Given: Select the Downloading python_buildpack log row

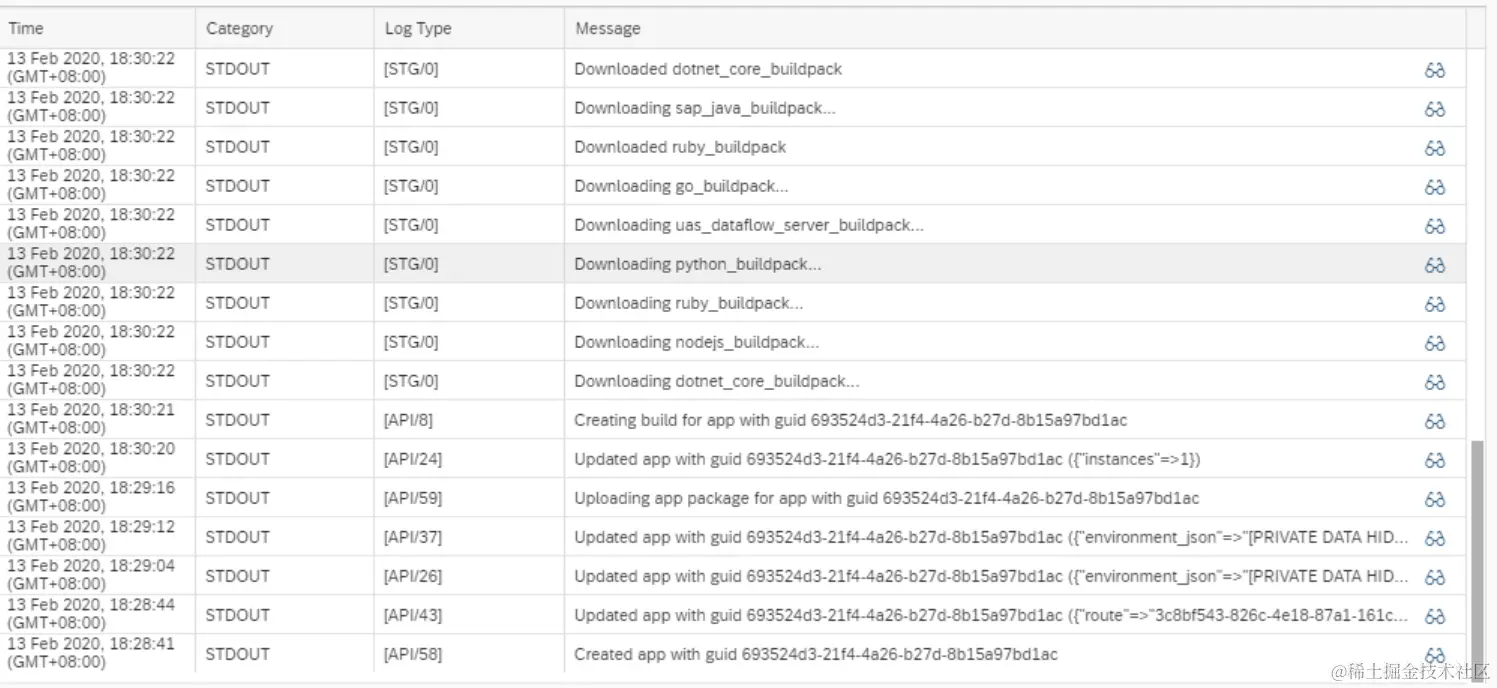Looking at the screenshot, I should 733,264.
